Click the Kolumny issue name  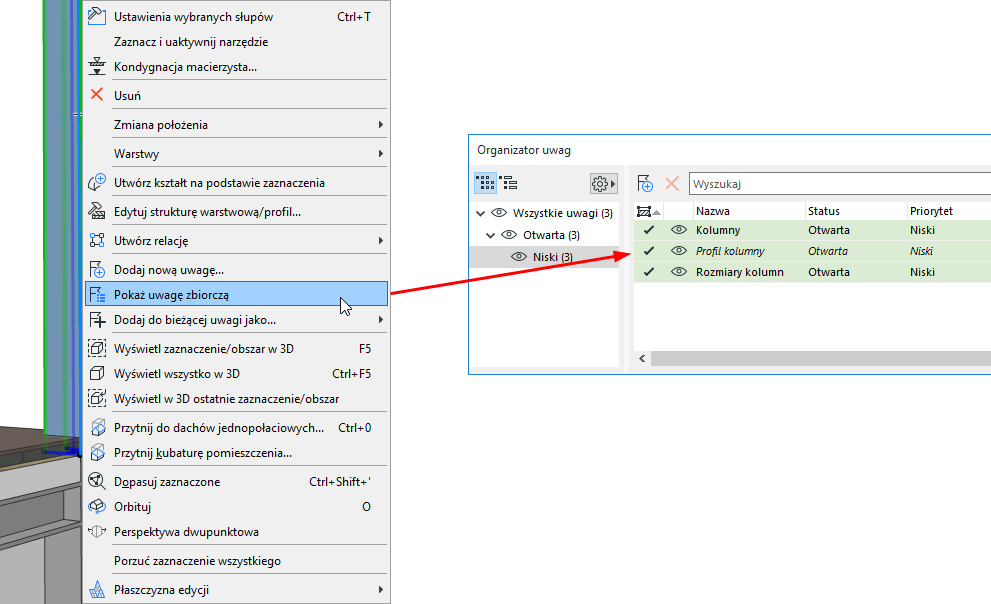click(718, 230)
